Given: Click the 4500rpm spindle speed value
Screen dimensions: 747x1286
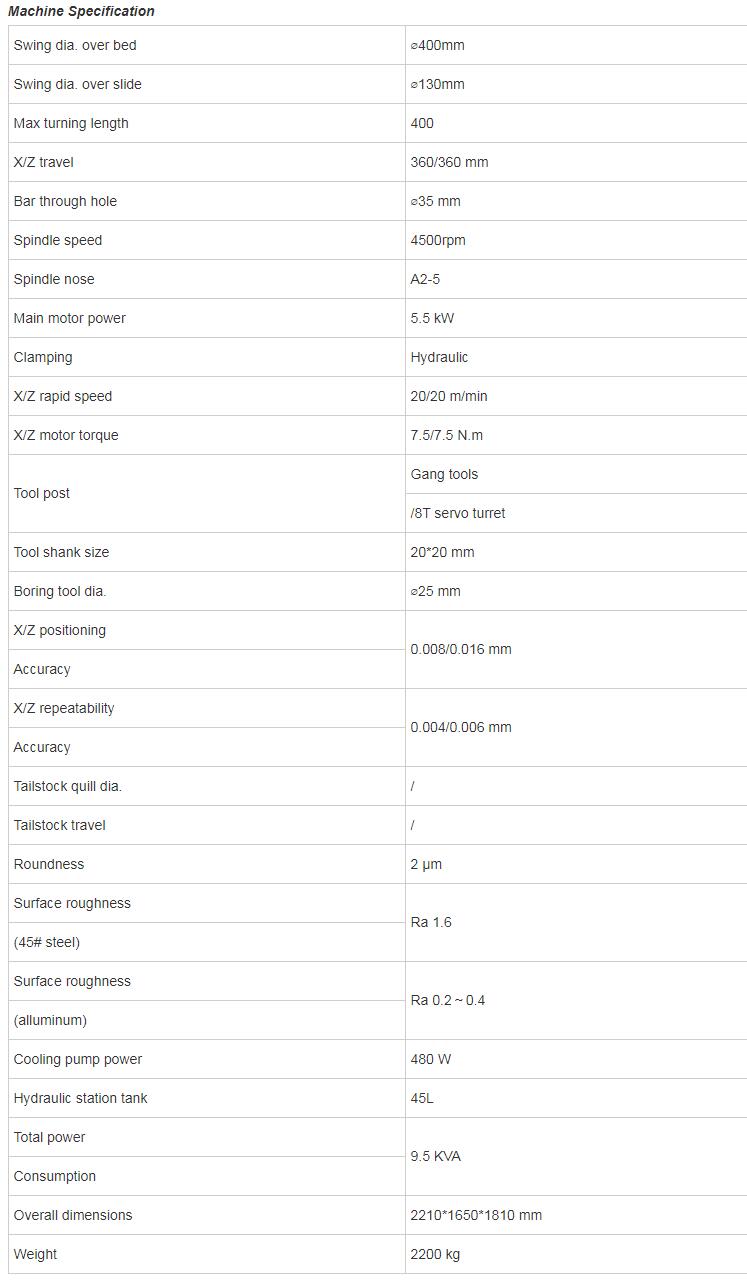Looking at the screenshot, I should click(438, 240).
